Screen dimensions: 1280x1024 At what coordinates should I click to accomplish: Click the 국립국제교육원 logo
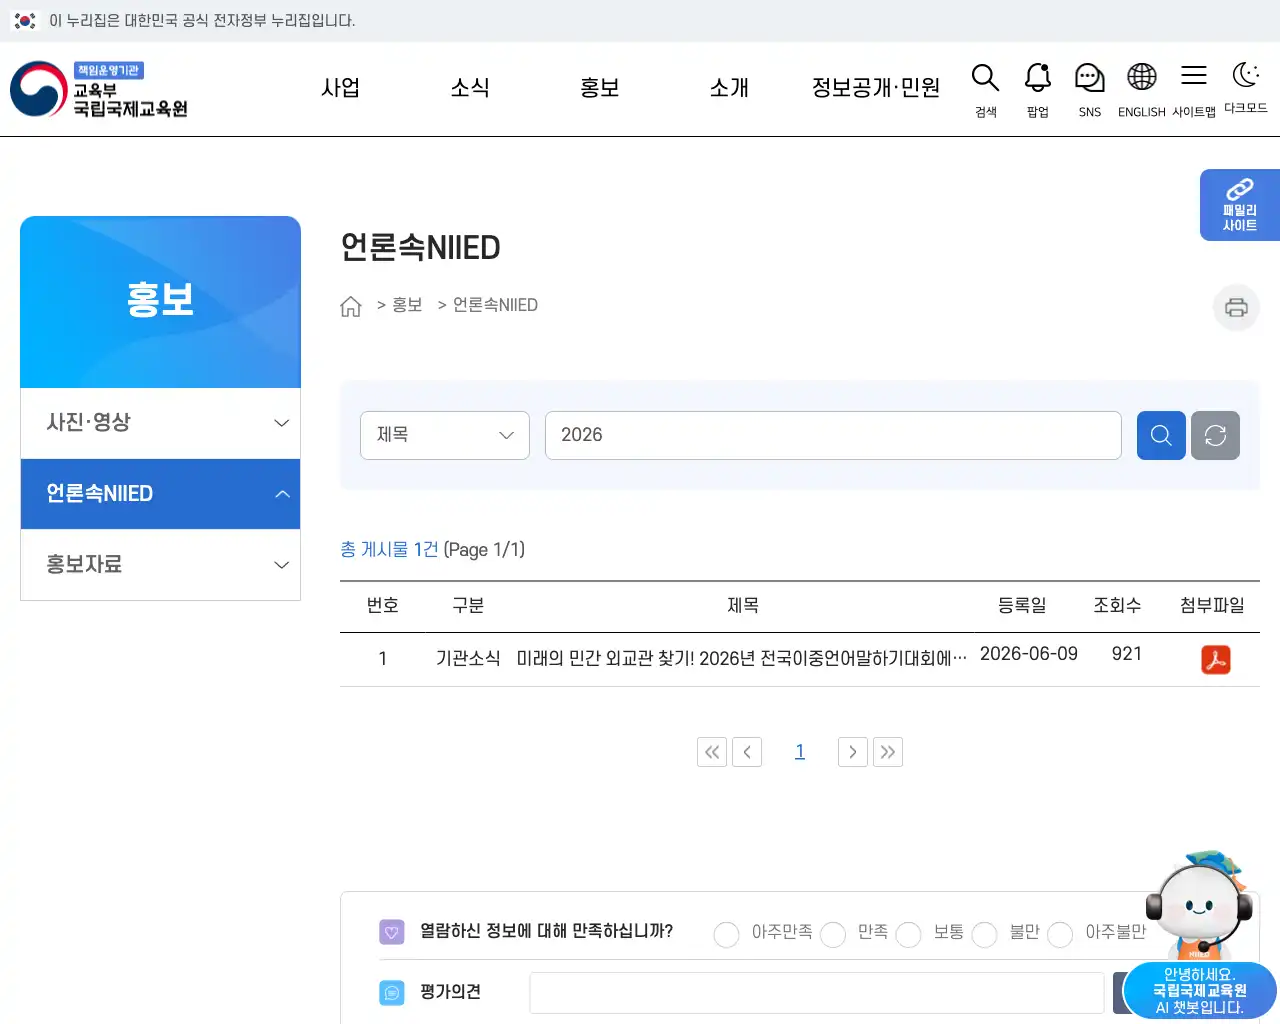tap(99, 89)
